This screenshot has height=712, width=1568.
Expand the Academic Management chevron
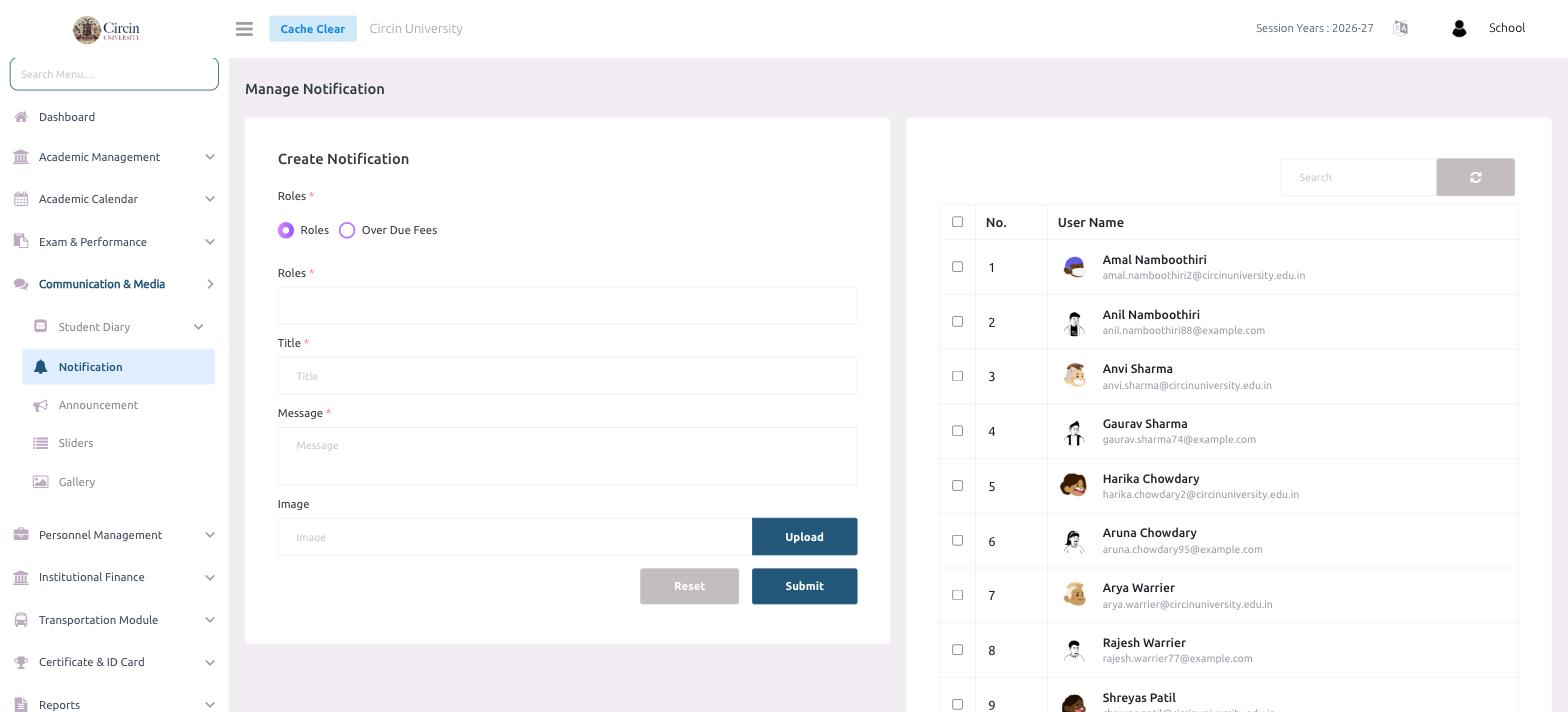click(x=210, y=157)
